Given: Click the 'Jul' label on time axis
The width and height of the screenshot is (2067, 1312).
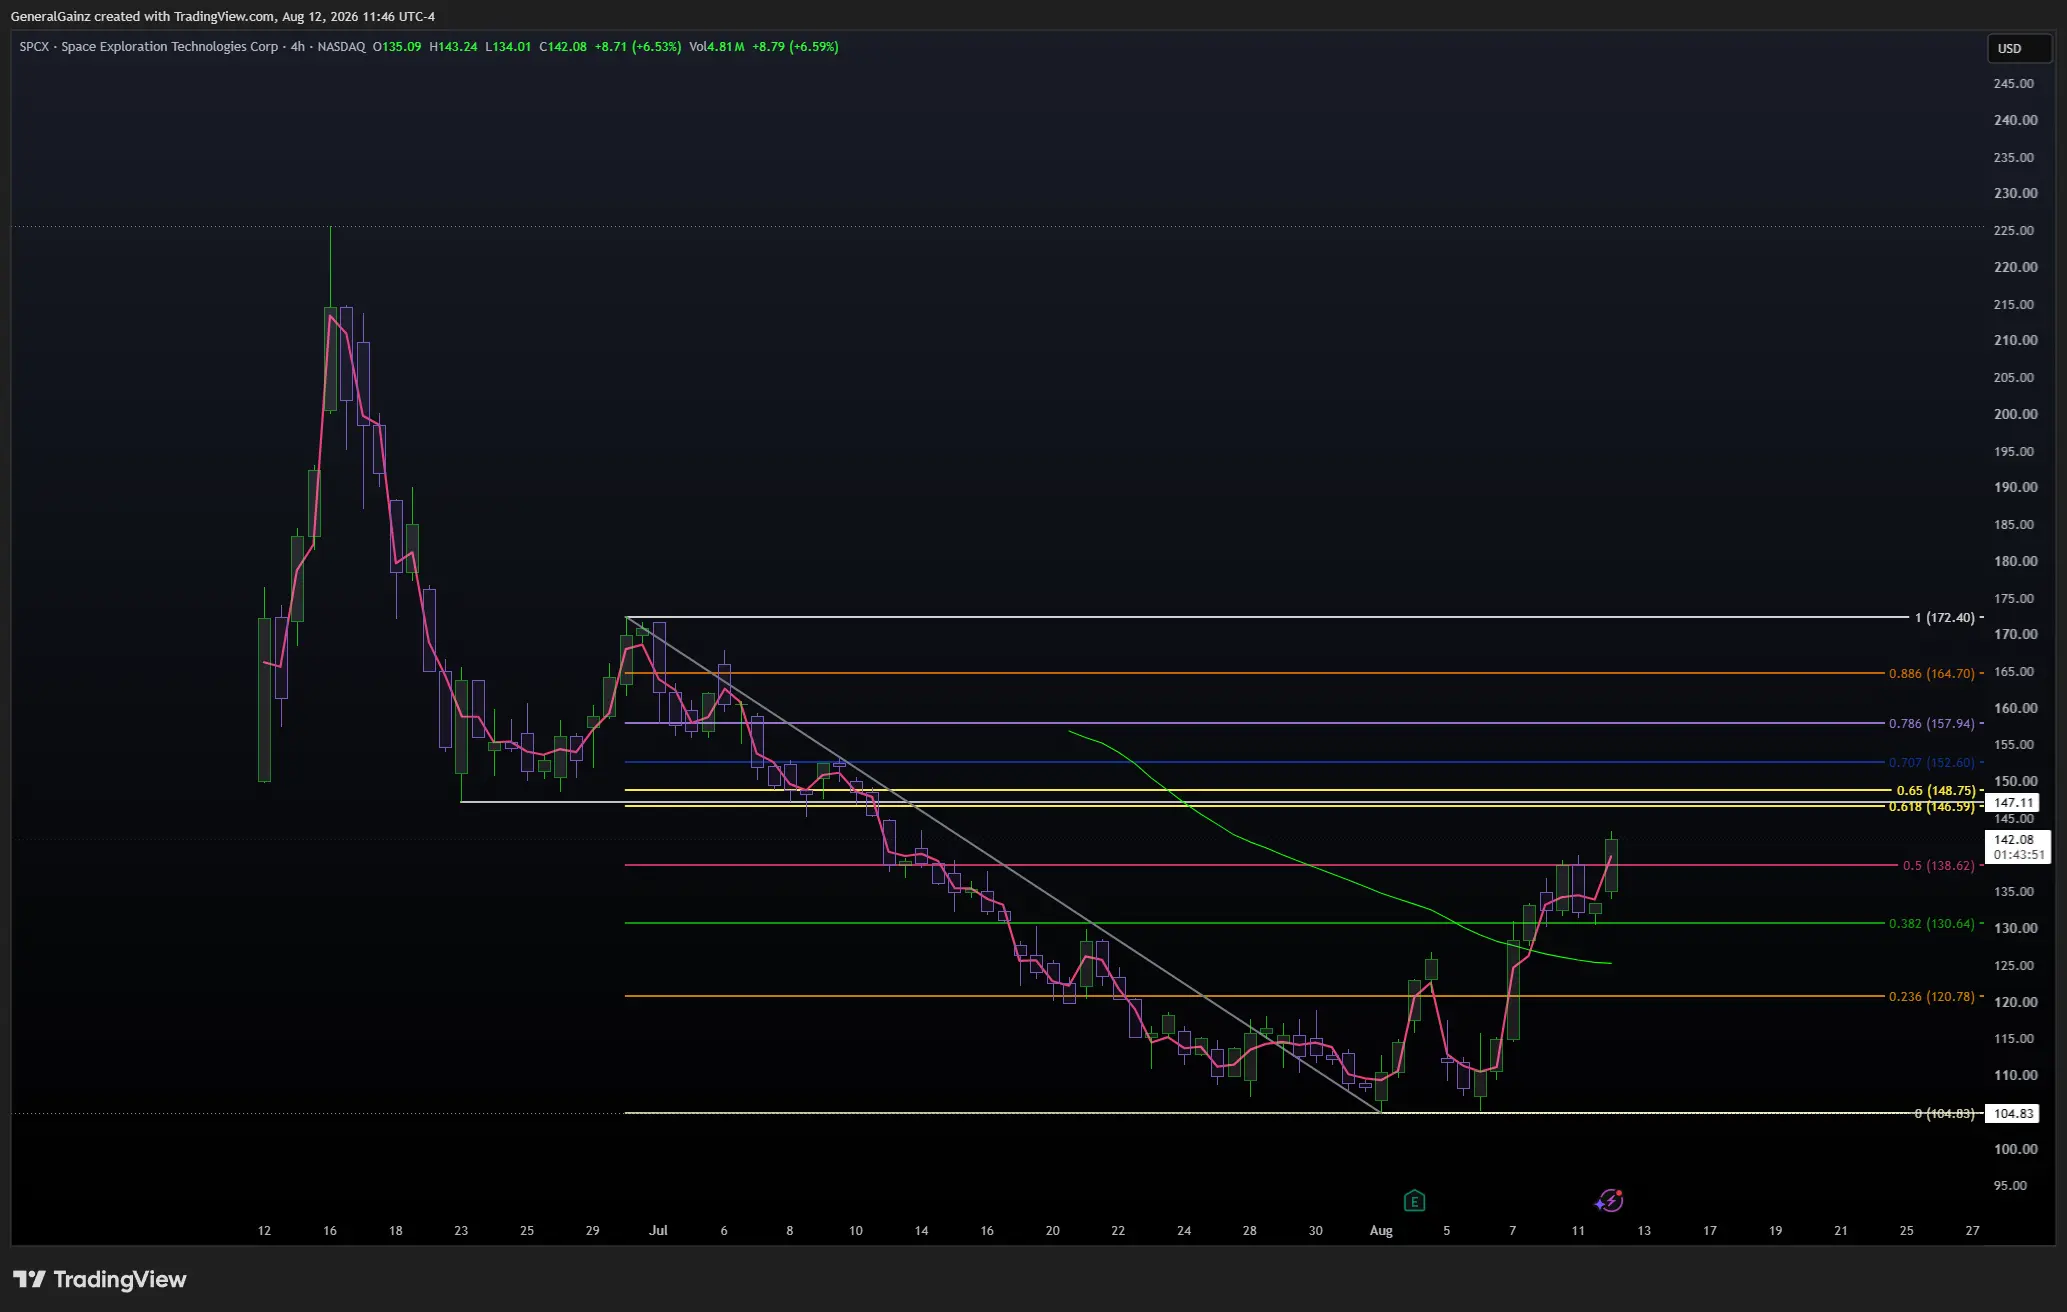Looking at the screenshot, I should tap(658, 1231).
